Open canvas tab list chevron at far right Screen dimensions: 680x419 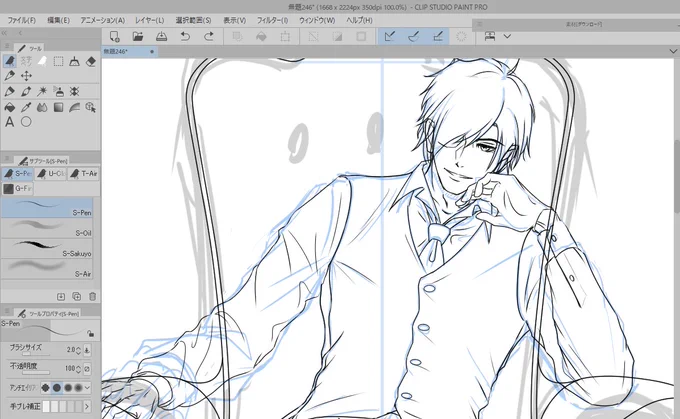pos(673,51)
